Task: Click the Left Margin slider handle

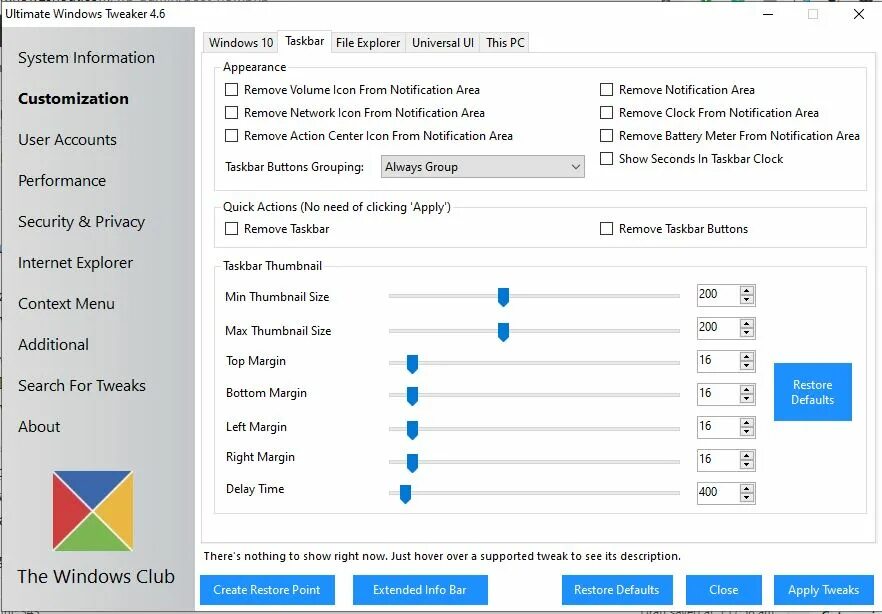Action: click(412, 430)
